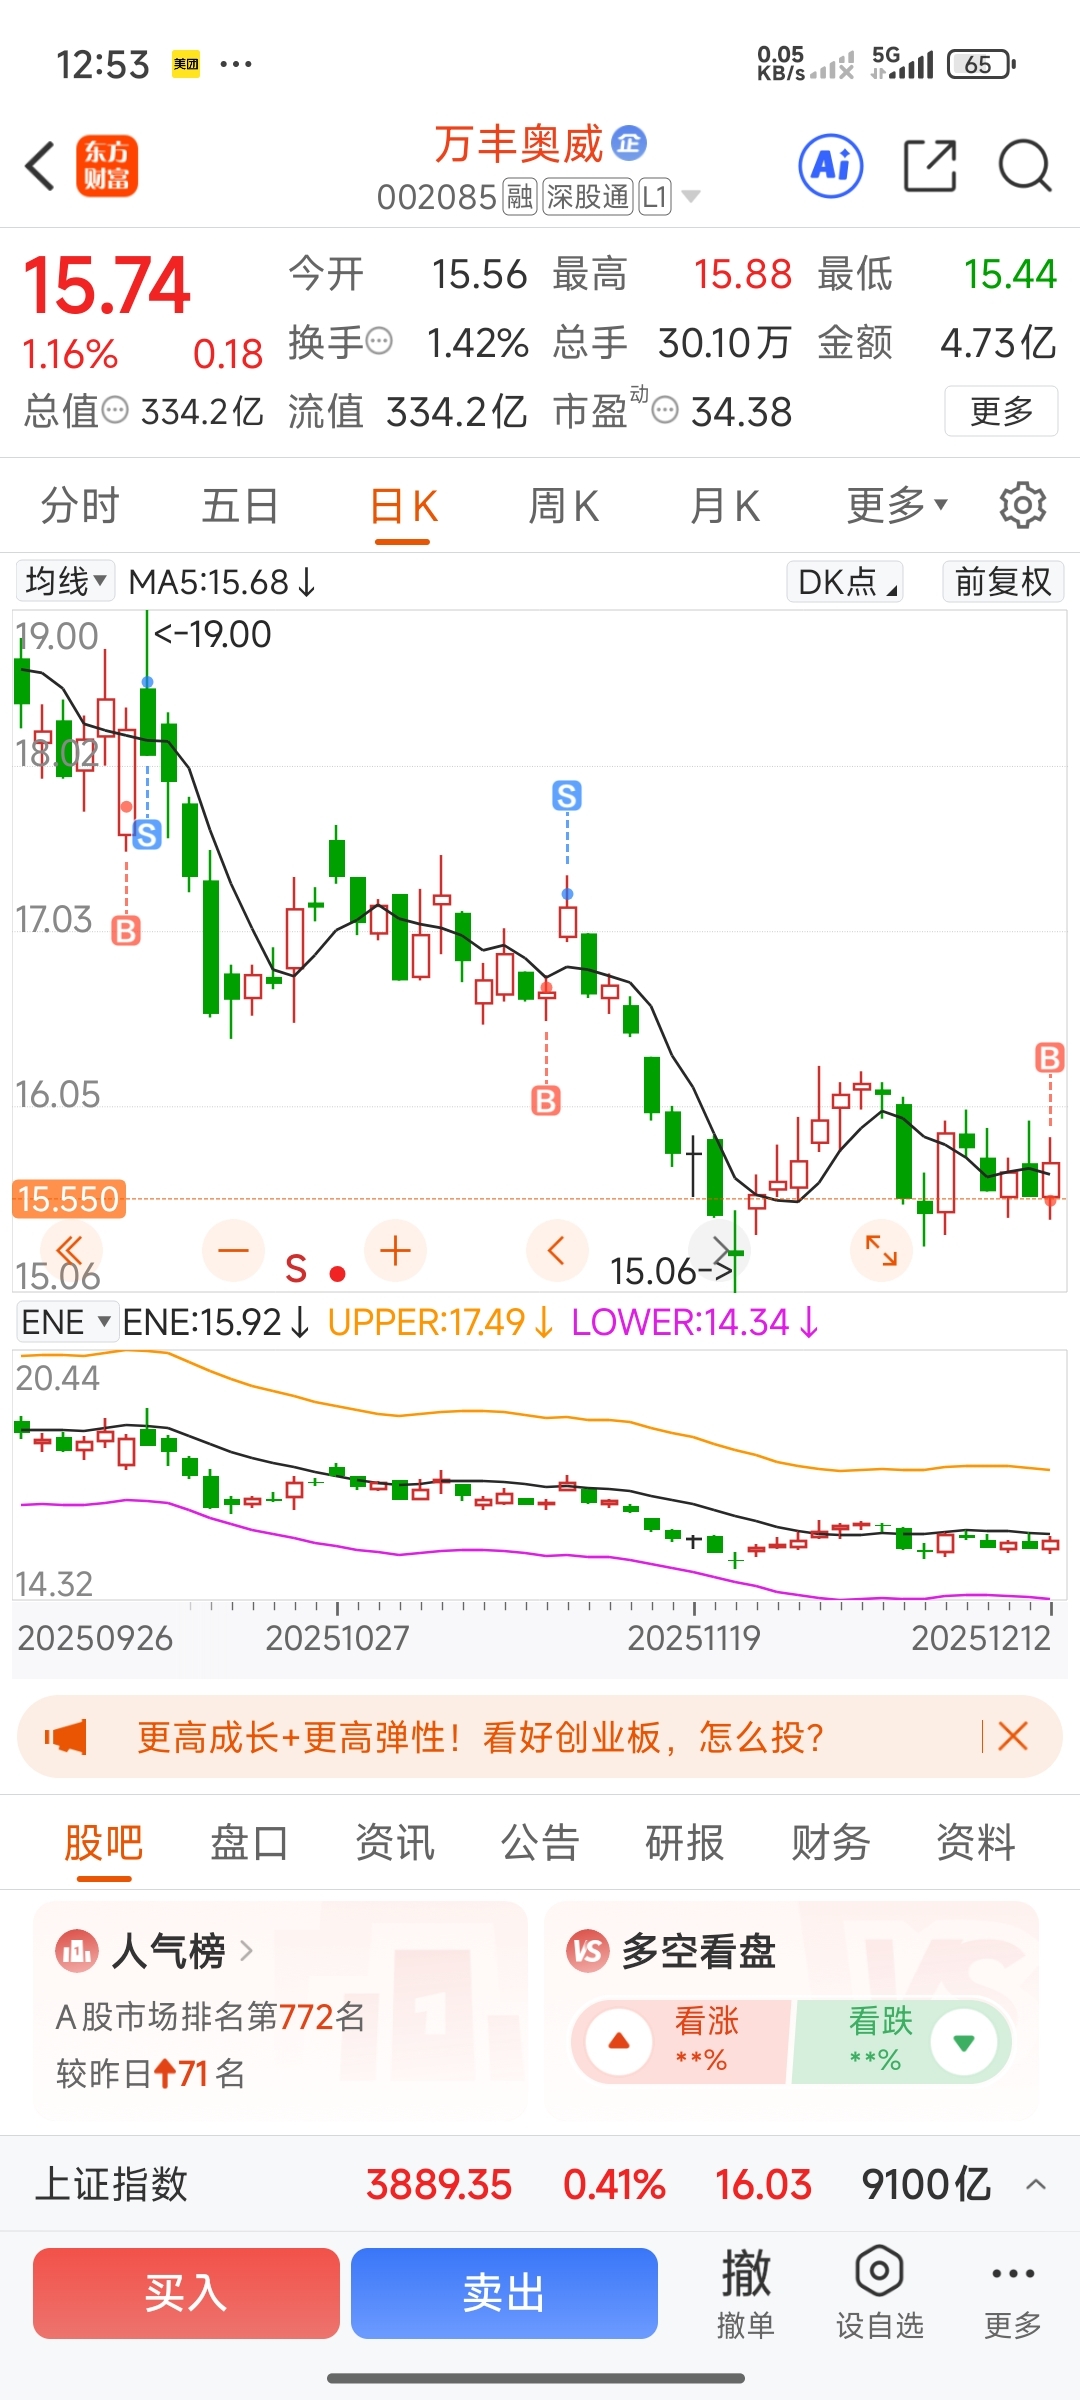Vote 看涨 with up arrow
Screen dimensions: 1080x2400
(619, 2041)
